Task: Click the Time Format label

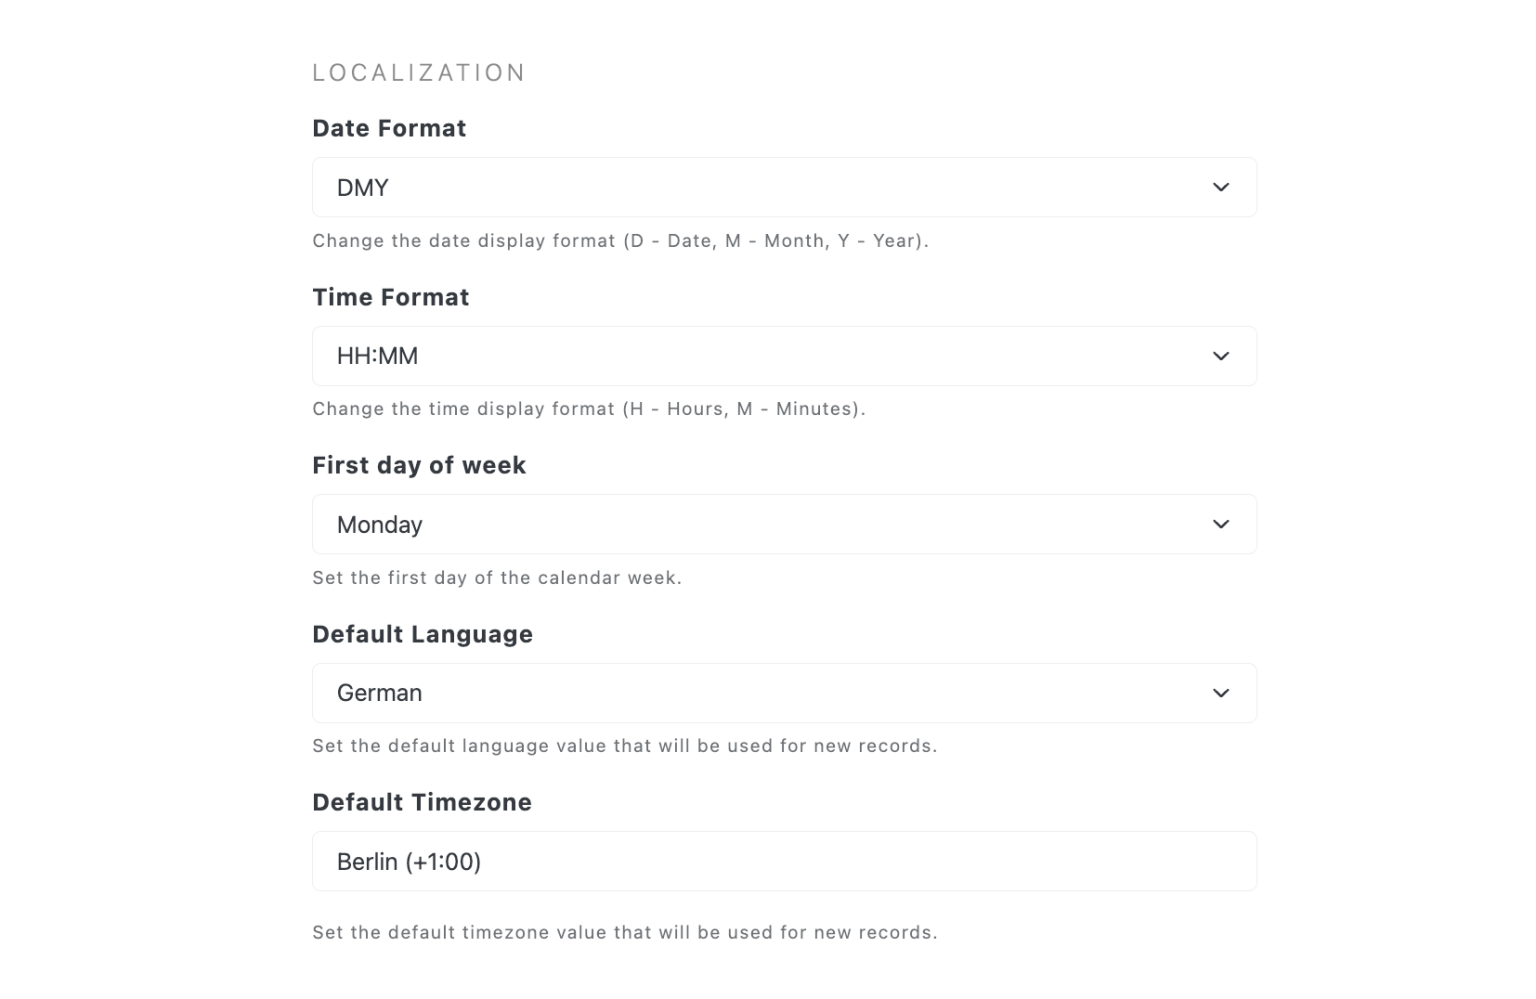Action: [390, 296]
